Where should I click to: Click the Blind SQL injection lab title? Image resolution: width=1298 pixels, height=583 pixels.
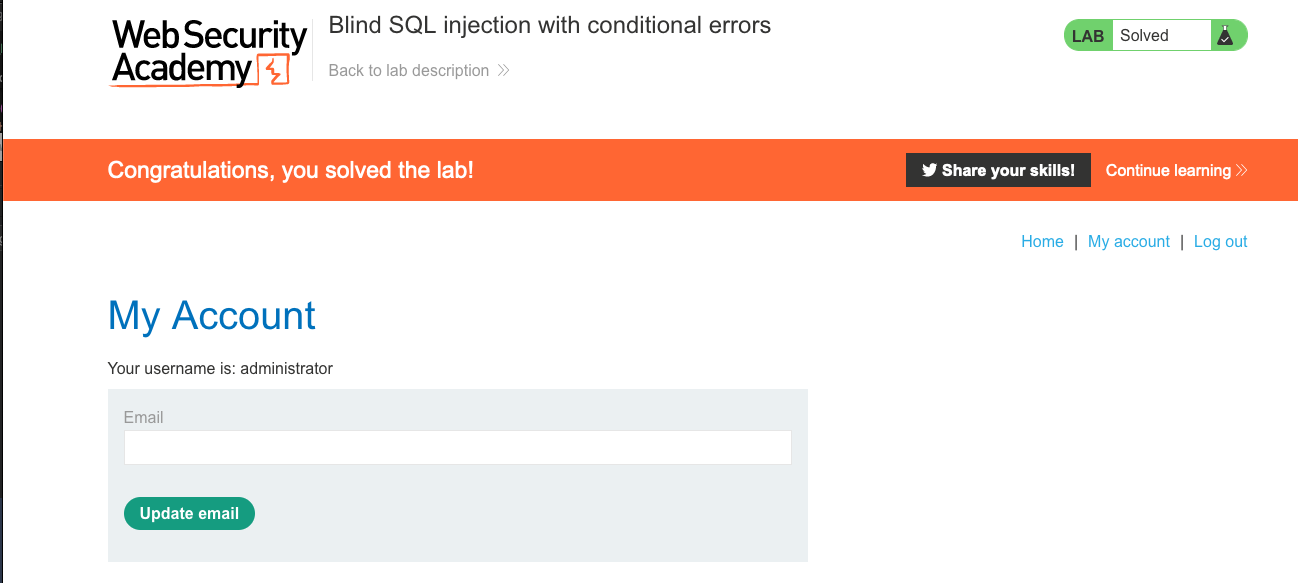click(549, 26)
